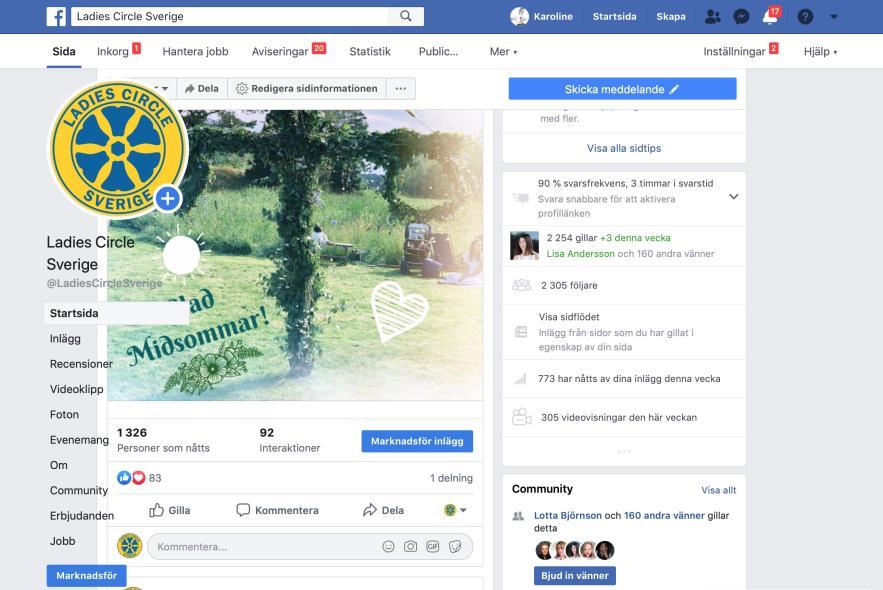Image resolution: width=883 pixels, height=590 pixels.
Task: Click Dela button on the post
Action: [383, 510]
